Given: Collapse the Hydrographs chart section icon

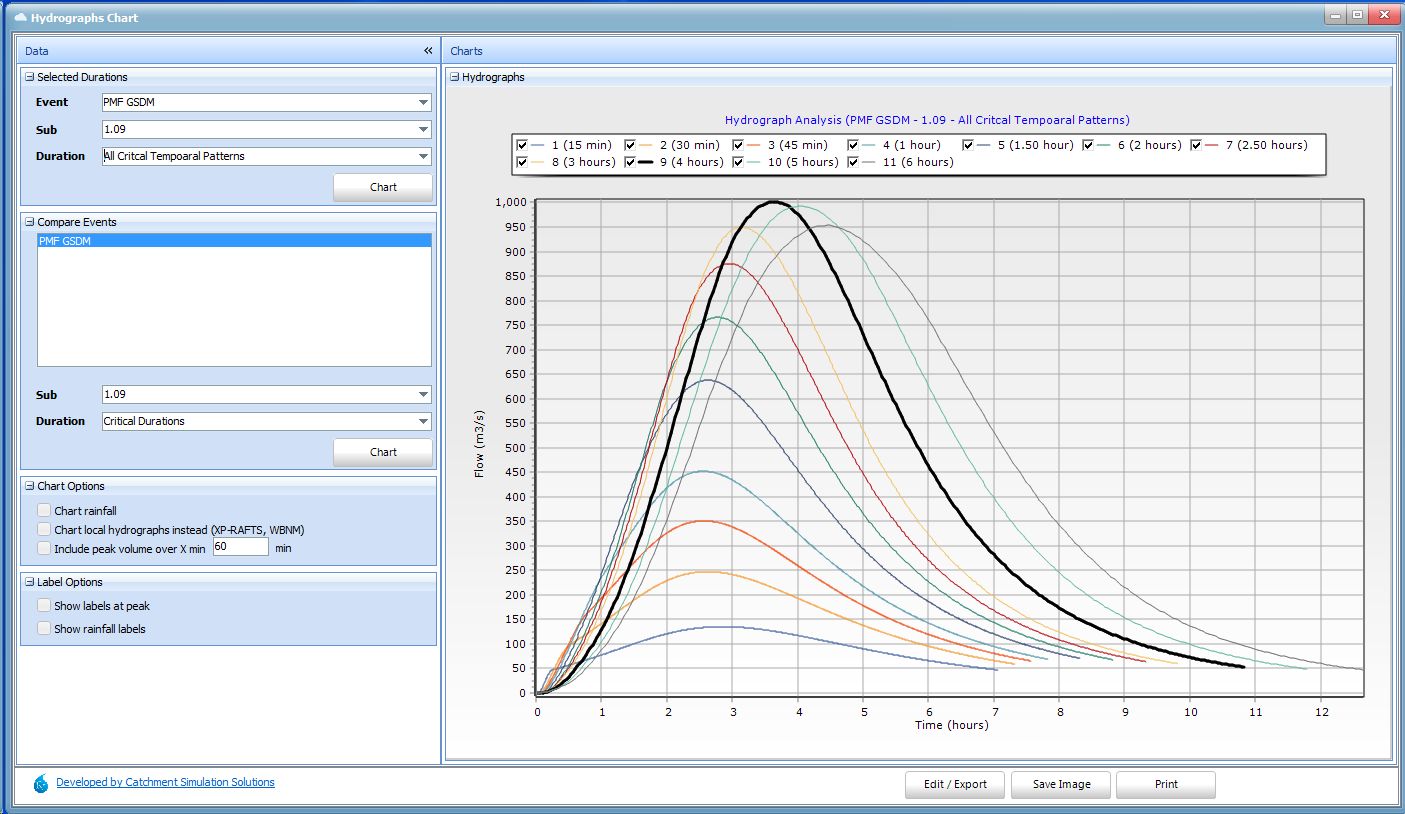Looking at the screenshot, I should [454, 77].
